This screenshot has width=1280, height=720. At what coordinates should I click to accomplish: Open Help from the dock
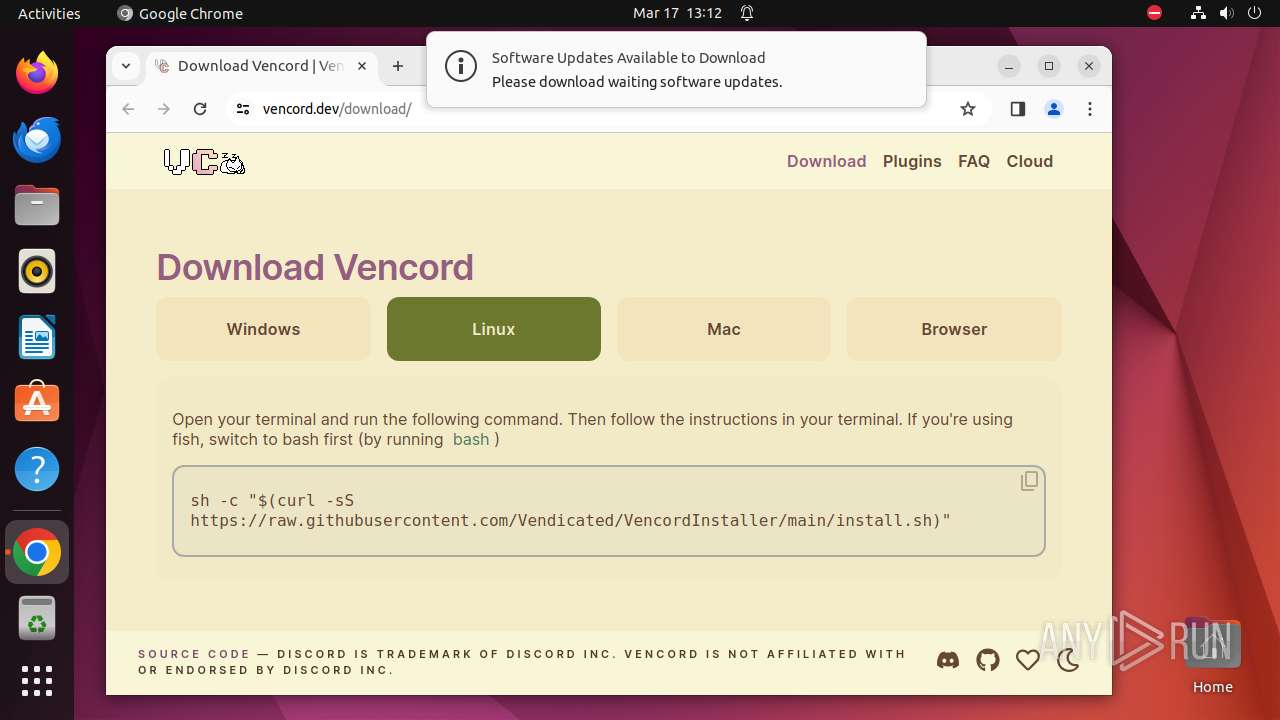(37, 469)
